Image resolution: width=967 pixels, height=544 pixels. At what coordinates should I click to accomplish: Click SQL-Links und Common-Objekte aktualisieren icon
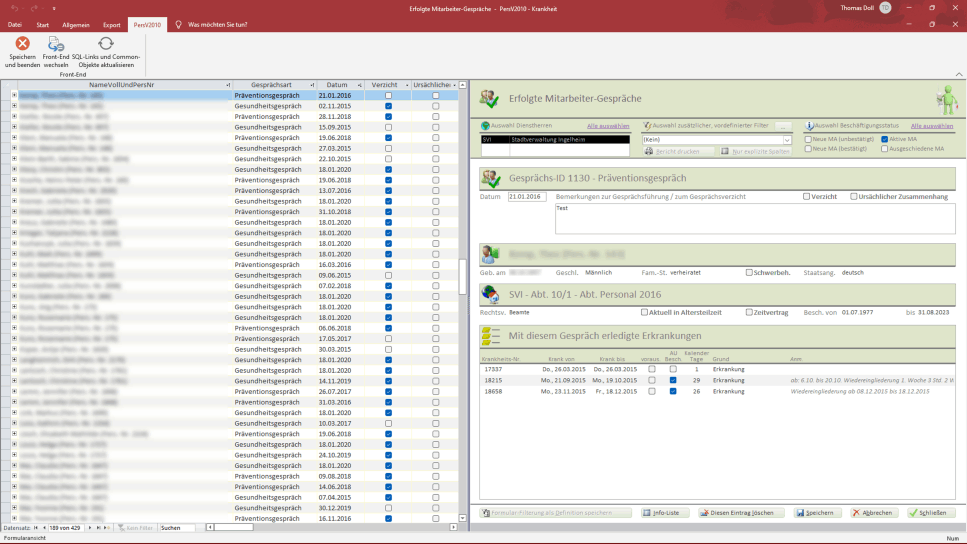tap(105, 45)
